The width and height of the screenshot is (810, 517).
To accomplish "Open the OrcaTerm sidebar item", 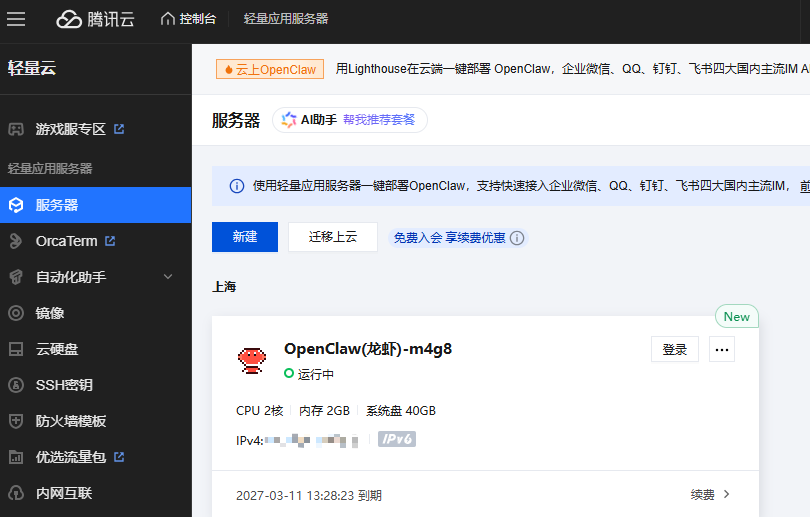I will coord(66,241).
